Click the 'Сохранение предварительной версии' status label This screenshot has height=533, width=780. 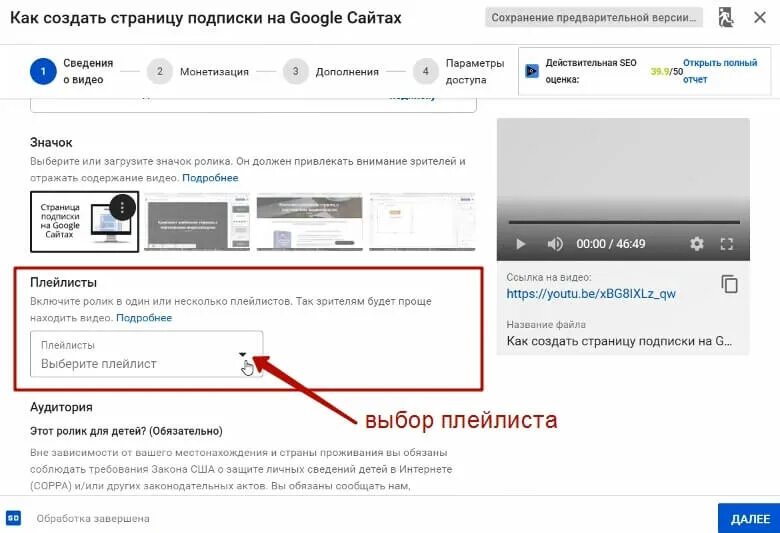click(x=593, y=17)
